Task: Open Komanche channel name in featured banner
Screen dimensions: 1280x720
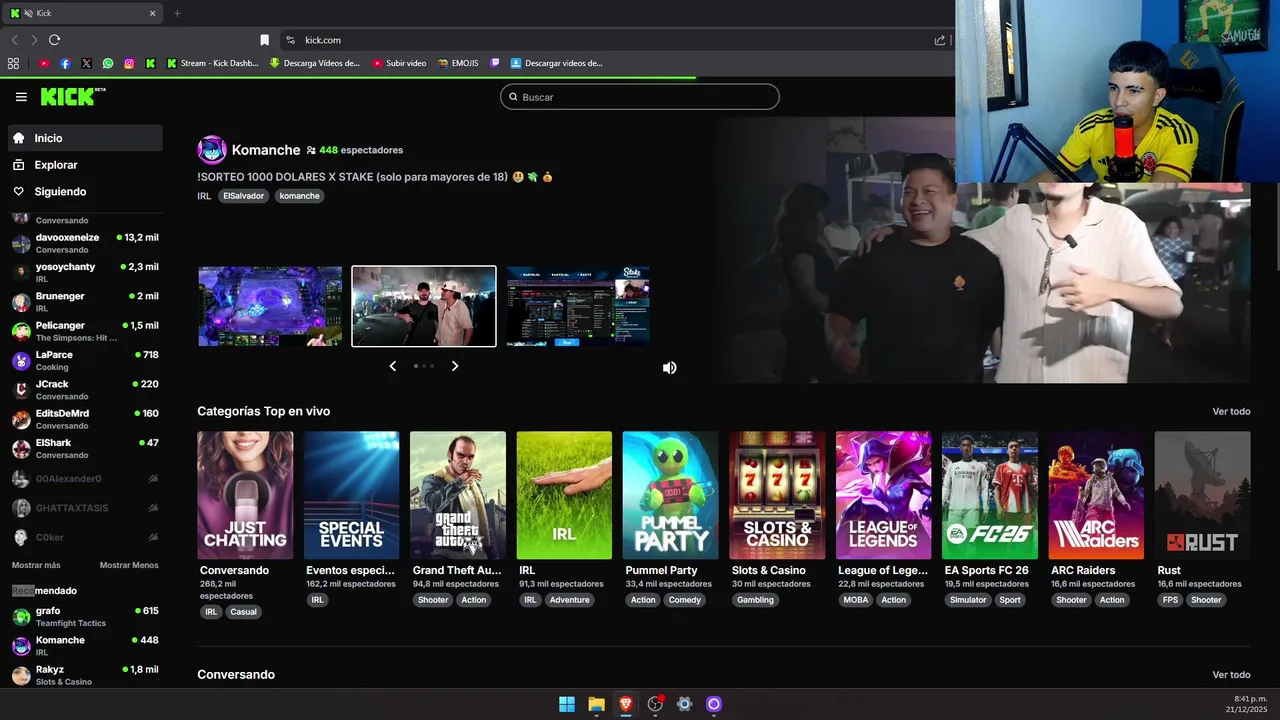Action: (266, 150)
